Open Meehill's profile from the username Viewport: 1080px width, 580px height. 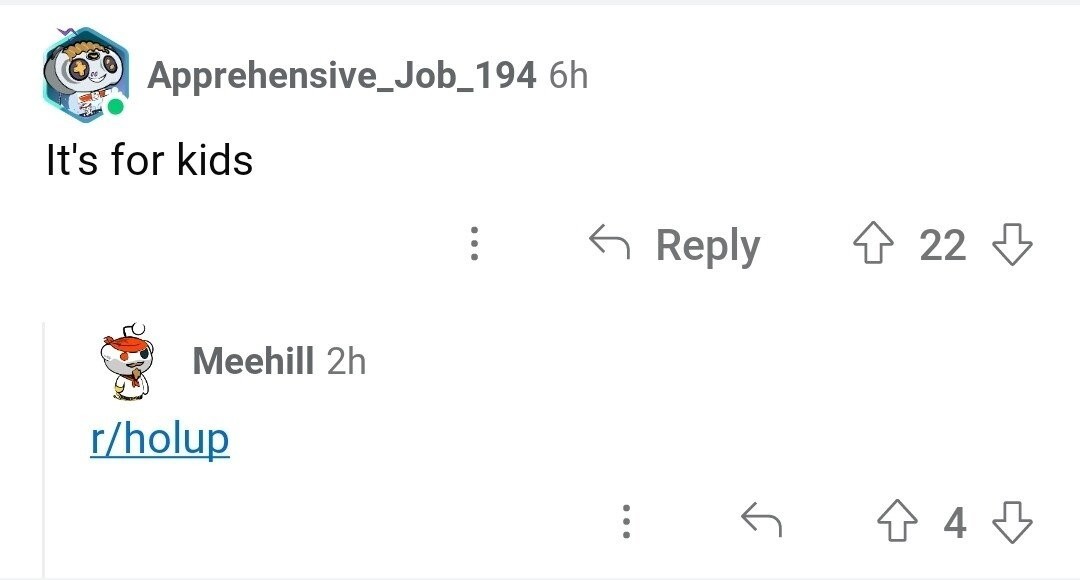click(253, 360)
